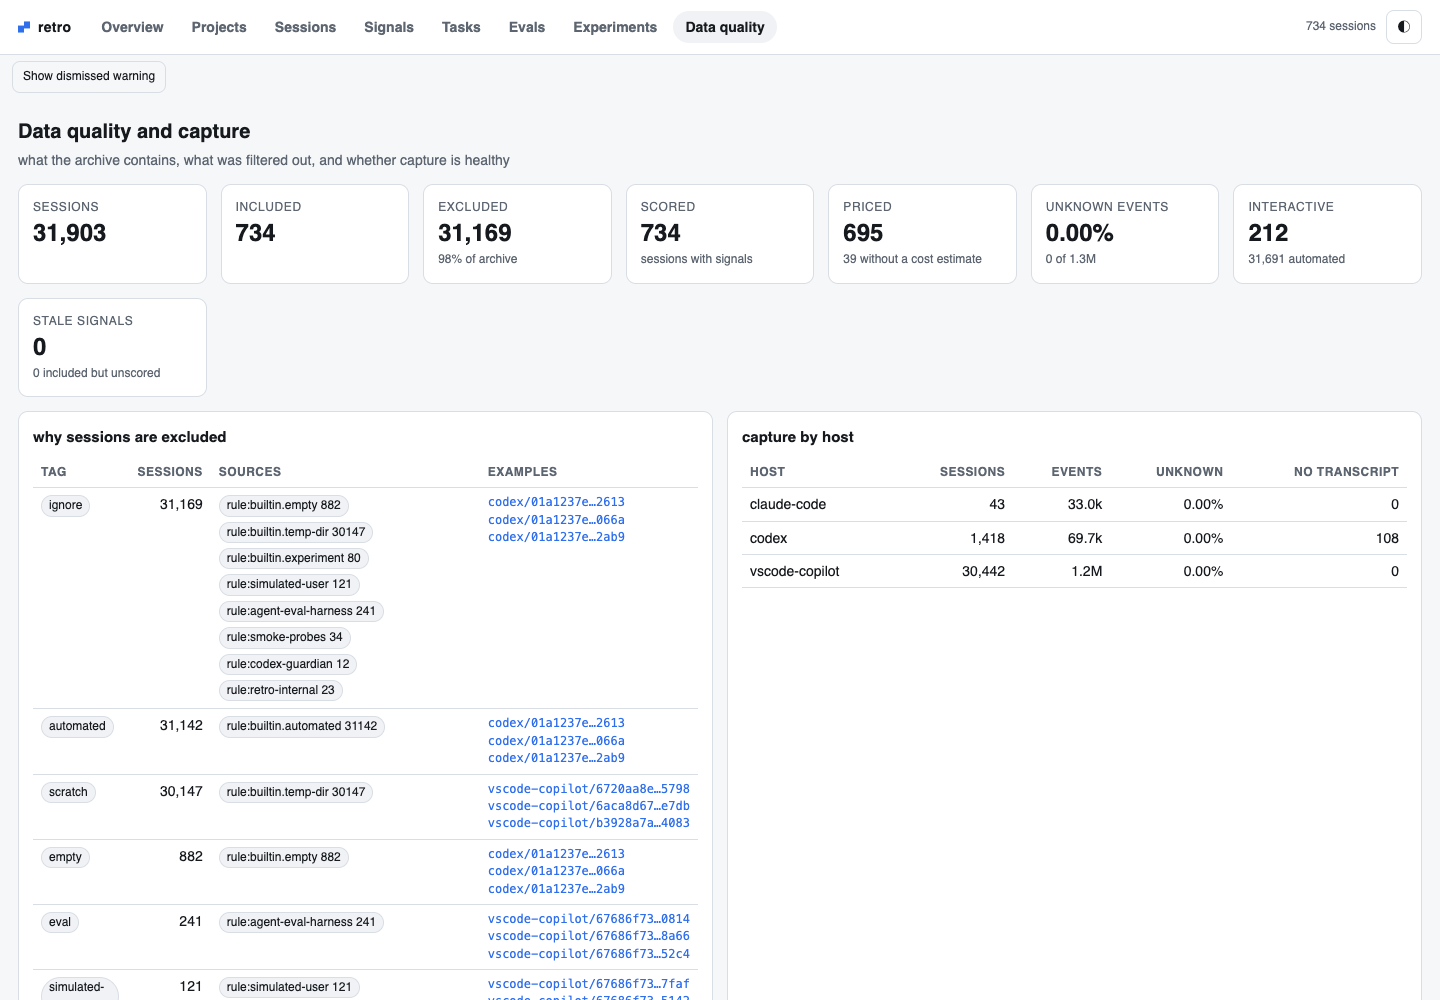Click Show dismissed warning button
The width and height of the screenshot is (1440, 1000).
click(89, 76)
